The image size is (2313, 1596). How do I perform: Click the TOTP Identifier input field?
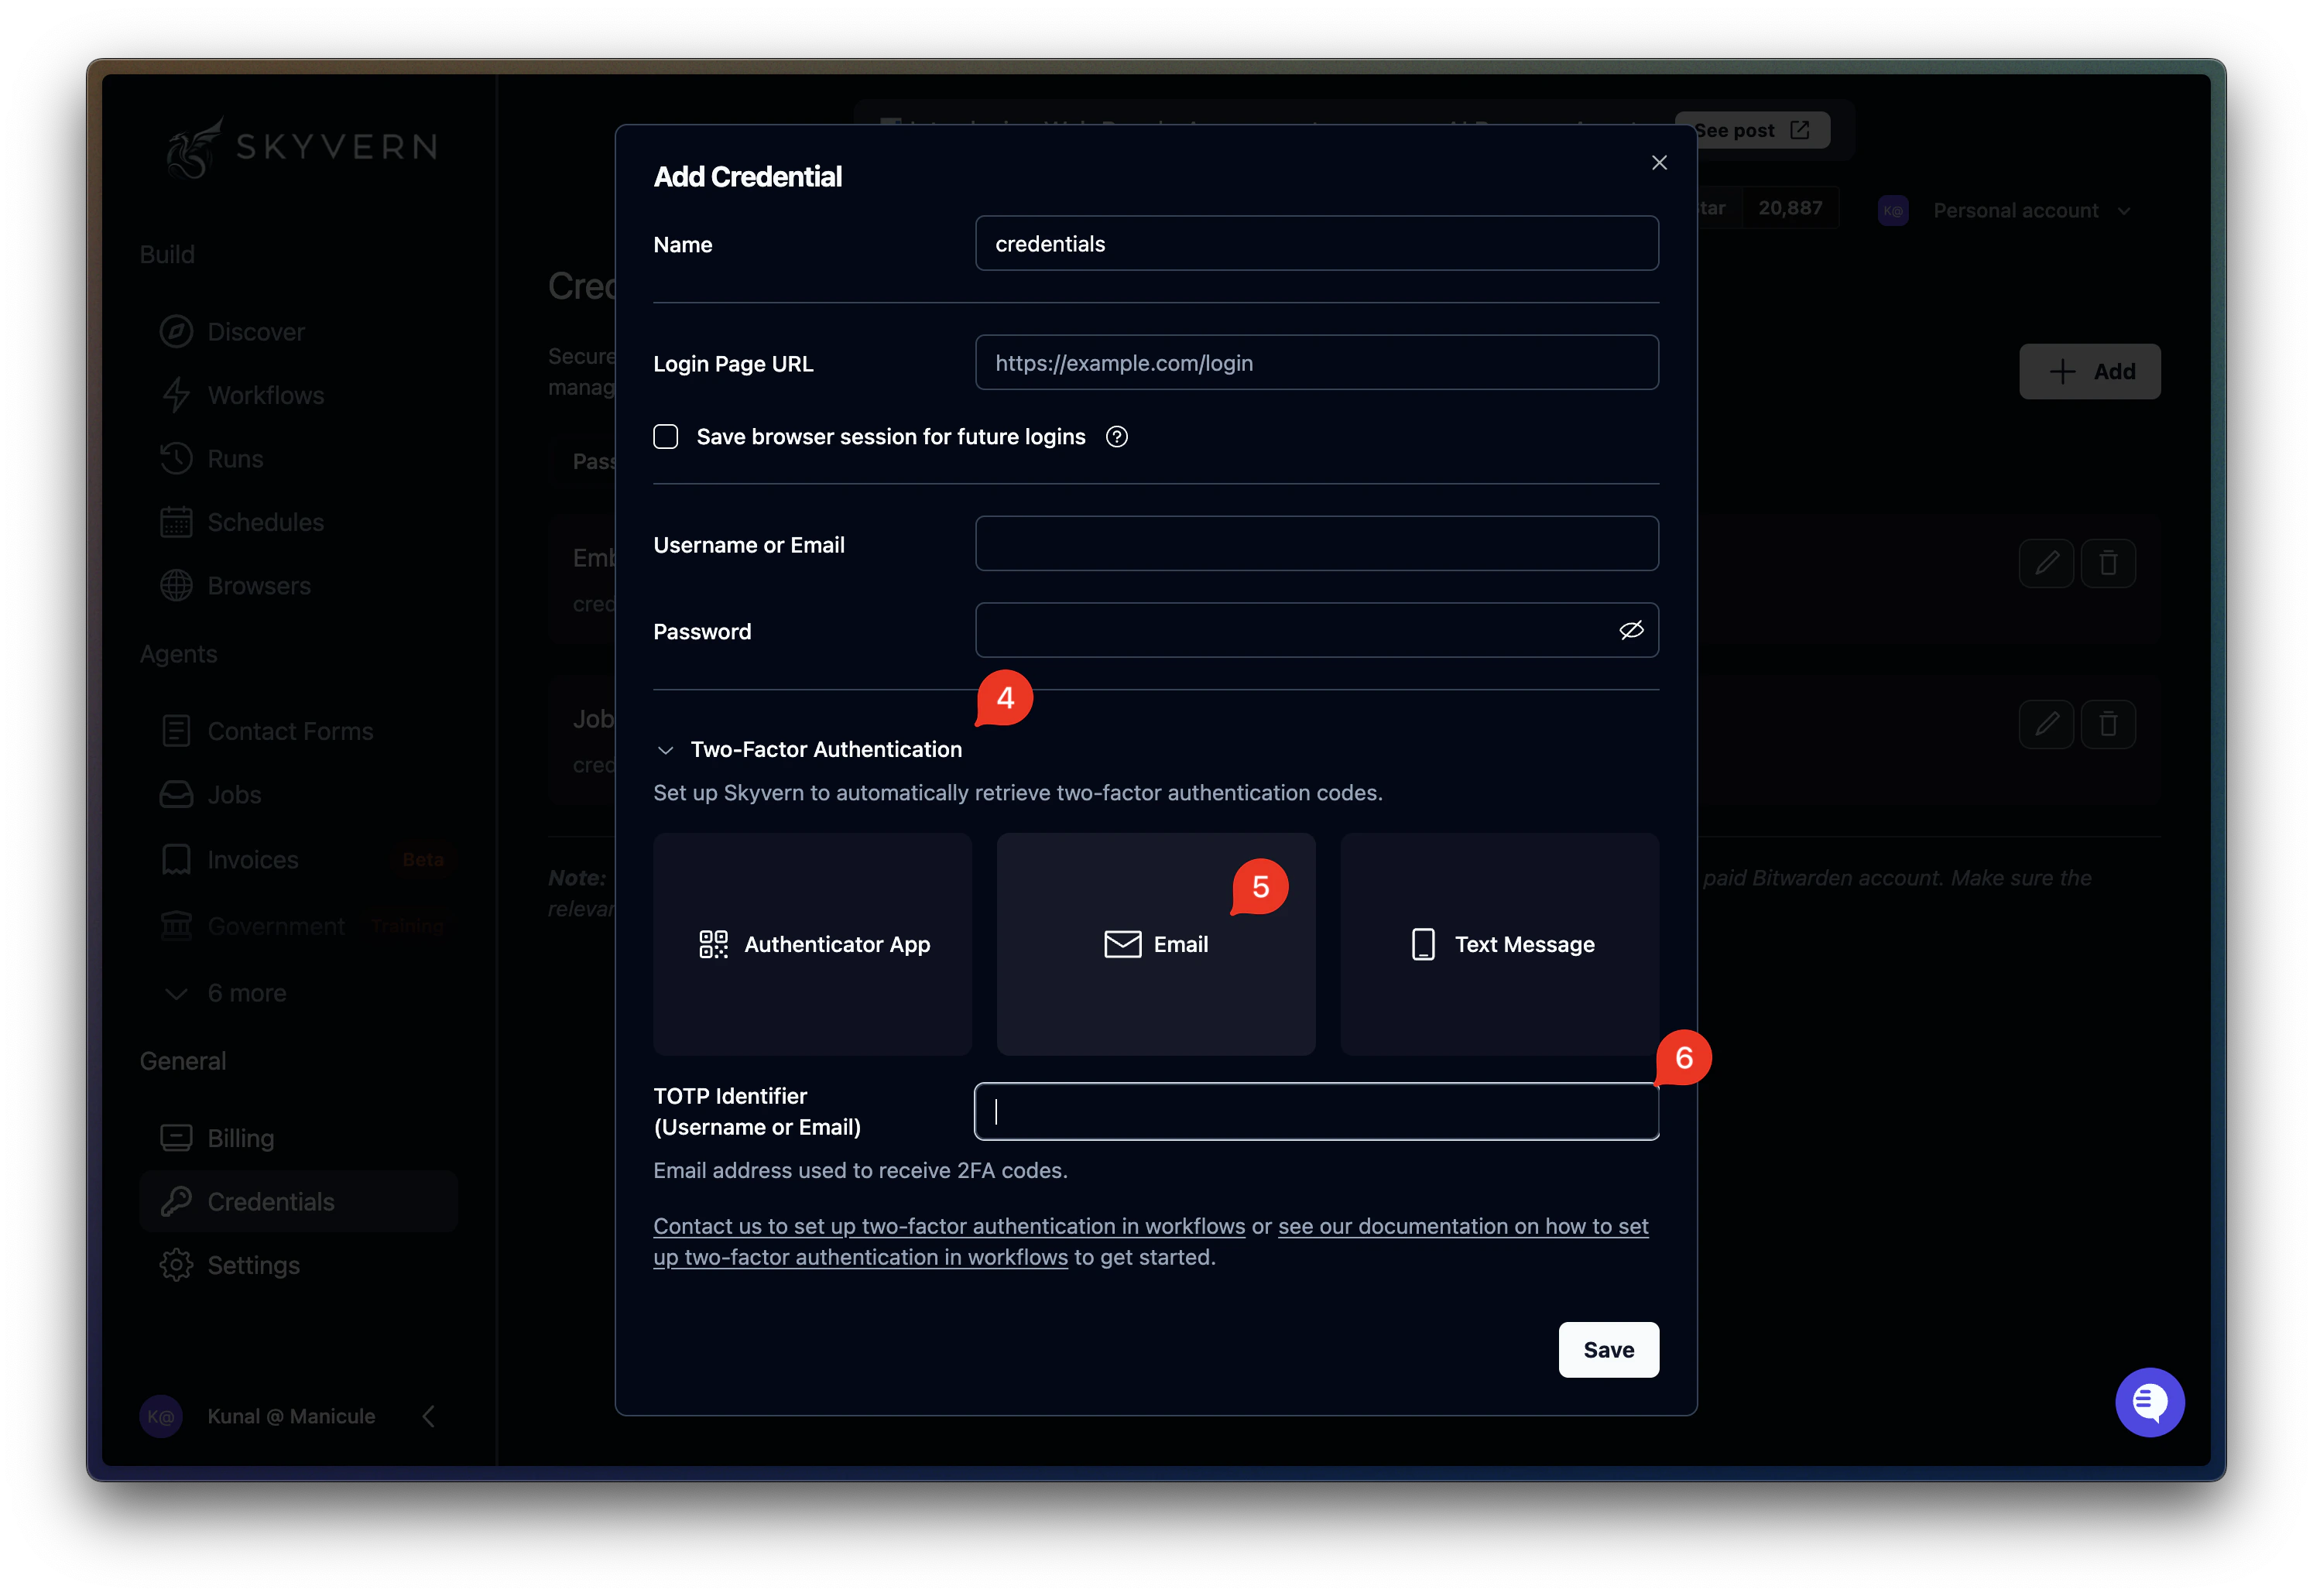[1316, 1111]
